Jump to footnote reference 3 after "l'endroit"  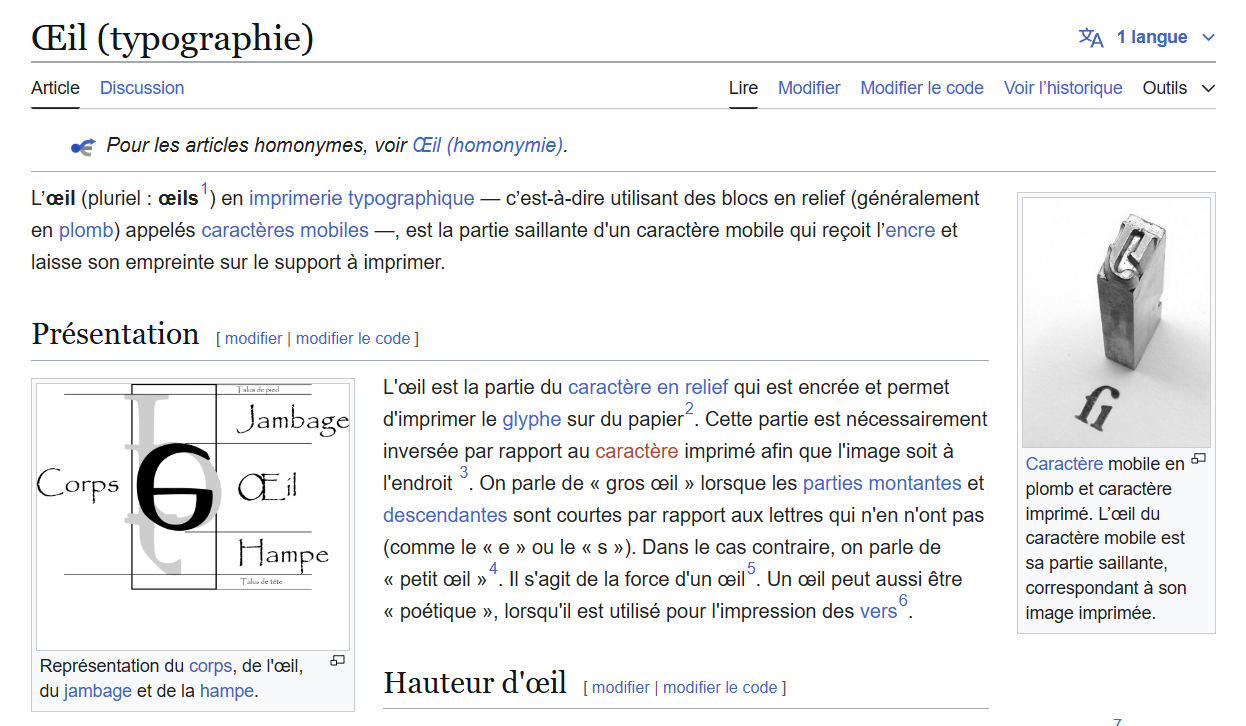[463, 473]
